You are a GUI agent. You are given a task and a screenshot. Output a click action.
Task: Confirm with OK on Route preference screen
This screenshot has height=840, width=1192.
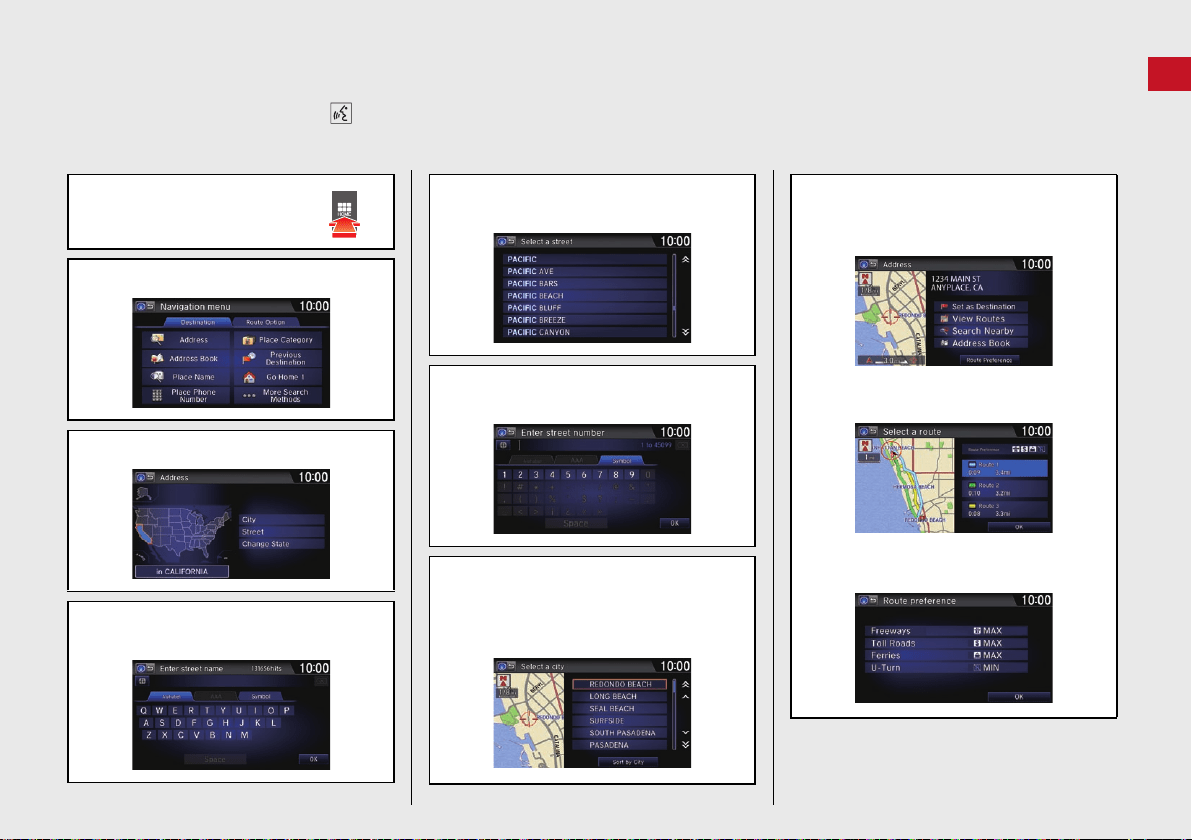click(1019, 696)
